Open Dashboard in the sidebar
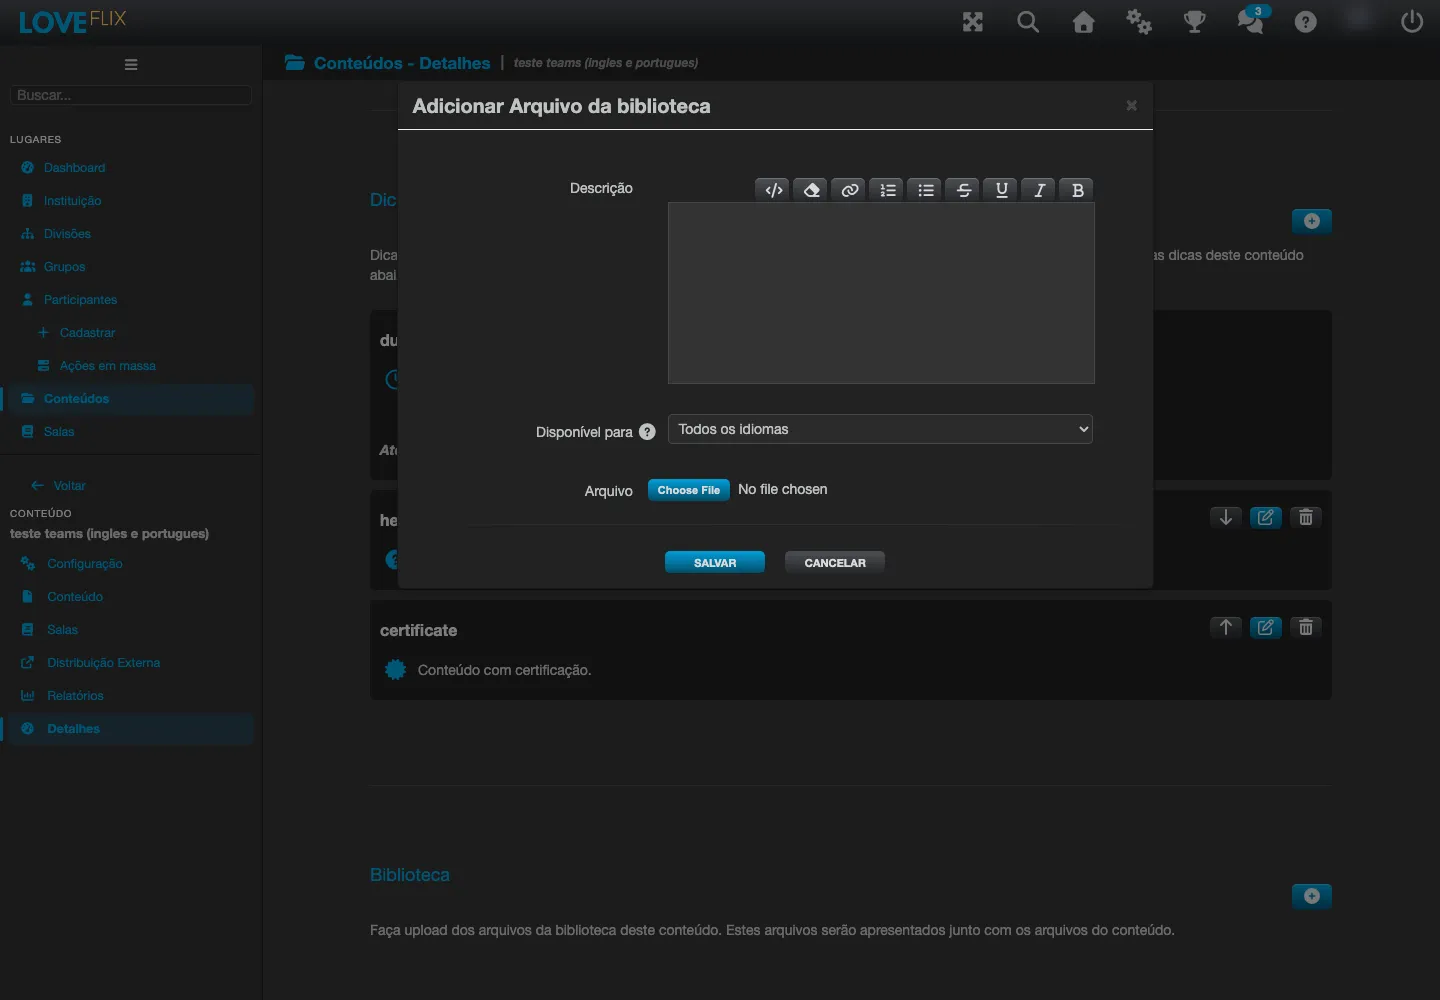Screen dimensions: 1440x1000 point(74,168)
